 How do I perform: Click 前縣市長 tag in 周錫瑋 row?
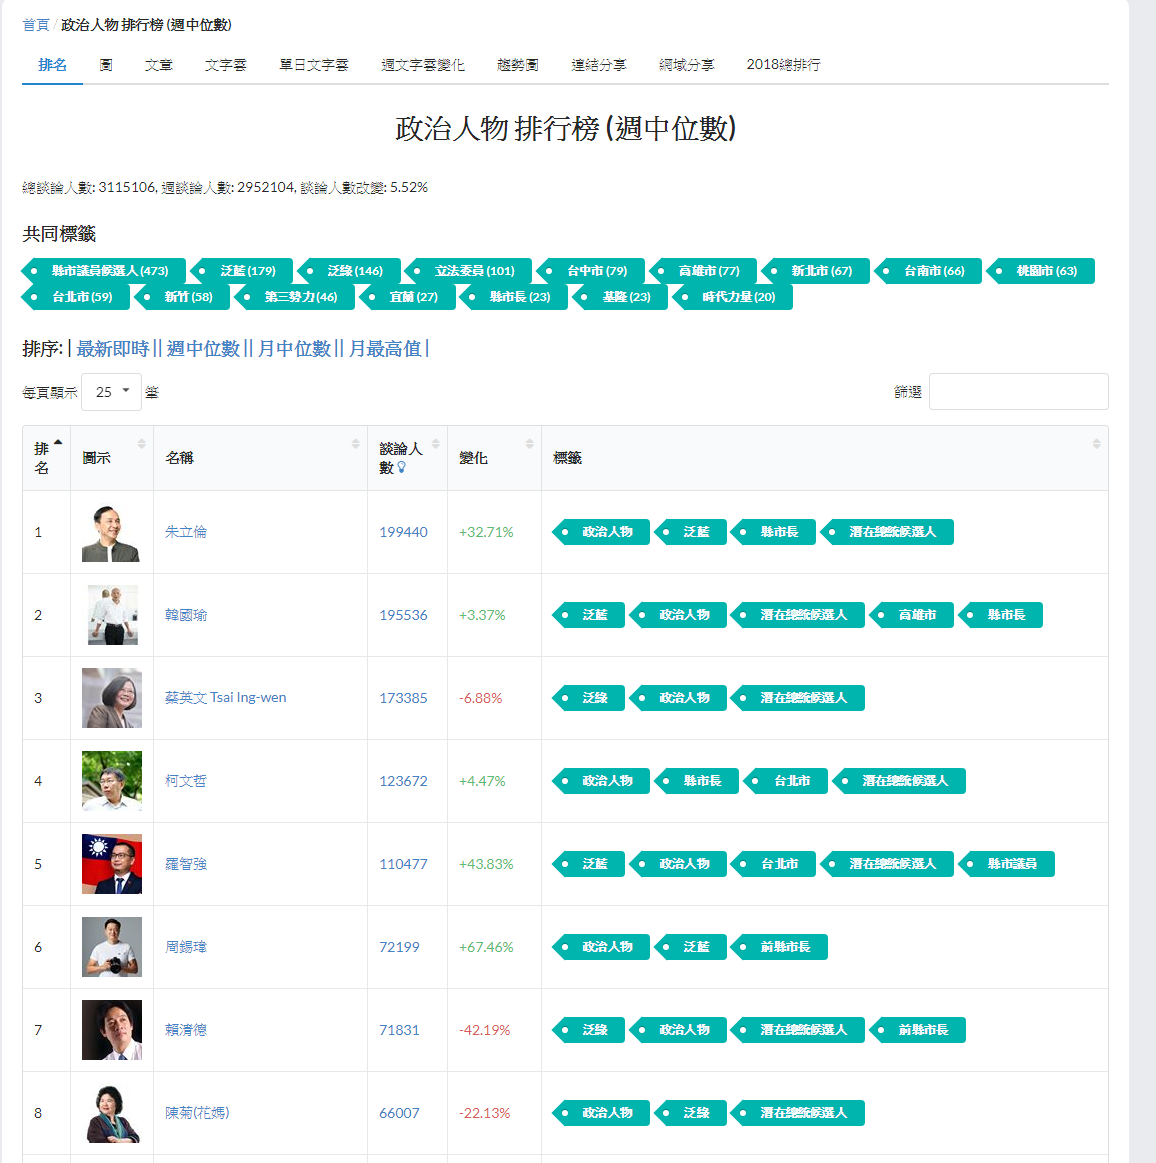[x=779, y=947]
